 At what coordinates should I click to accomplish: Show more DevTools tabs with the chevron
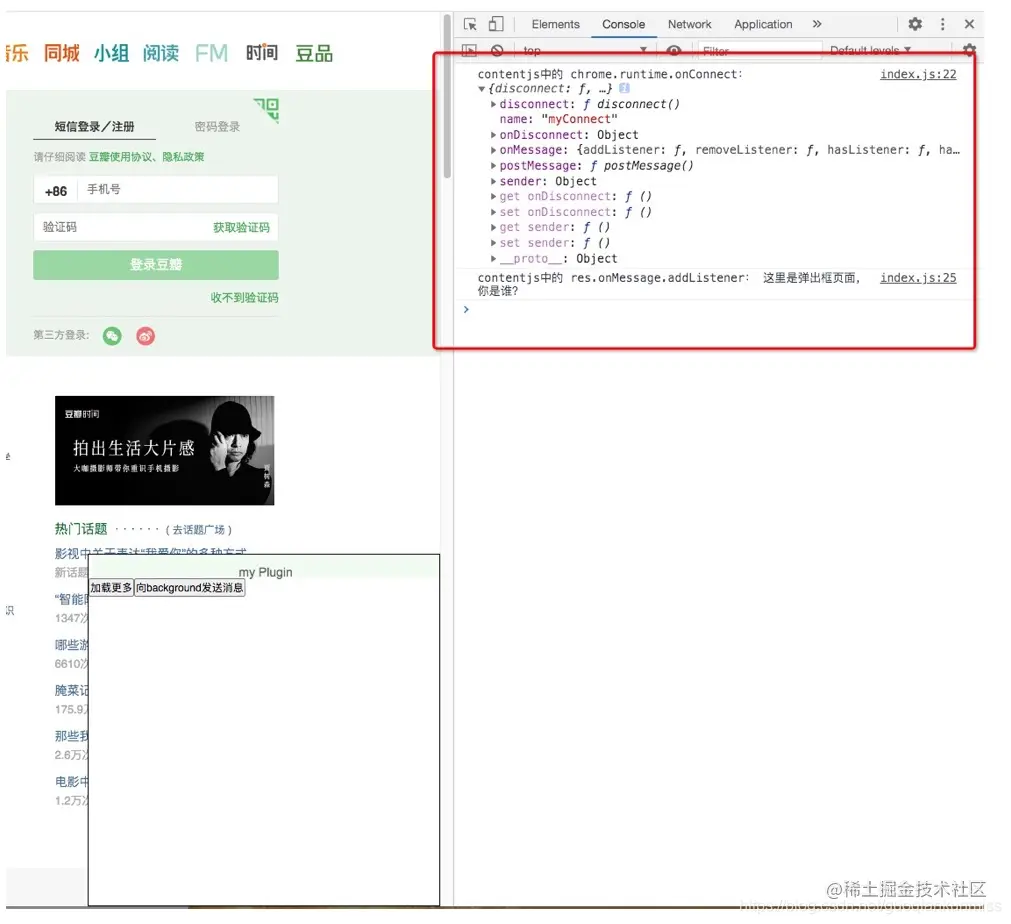[817, 24]
